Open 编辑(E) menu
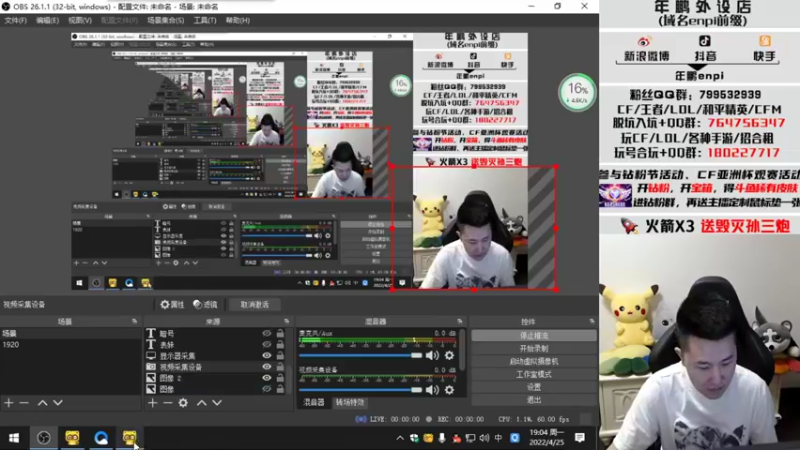Image resolution: width=800 pixels, height=450 pixels. point(47,20)
